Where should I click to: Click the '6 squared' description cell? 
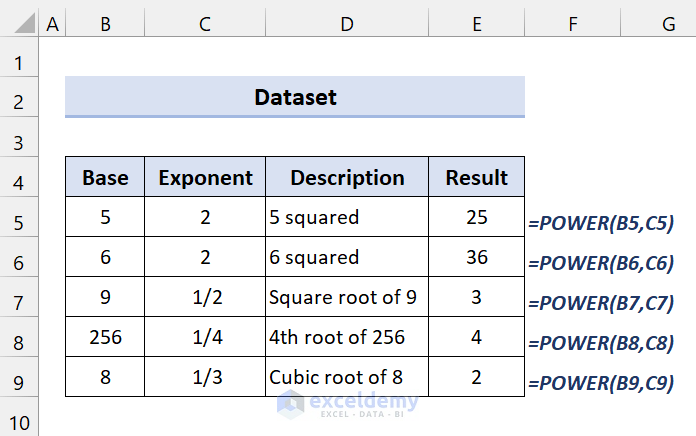coord(347,257)
